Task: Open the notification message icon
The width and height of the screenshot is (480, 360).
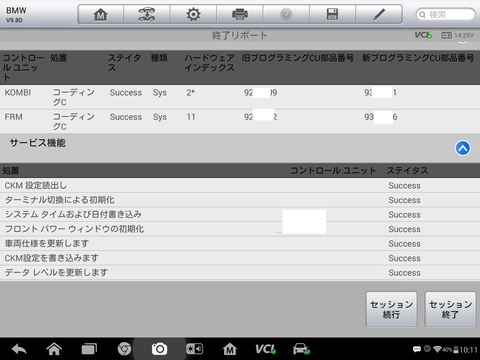Action: tap(417, 349)
